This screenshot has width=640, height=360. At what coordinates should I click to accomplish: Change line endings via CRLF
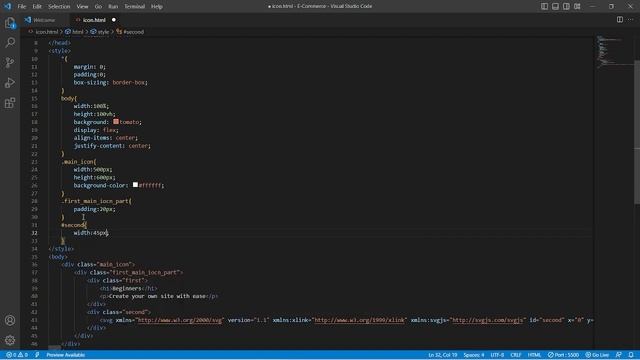tap(516, 355)
